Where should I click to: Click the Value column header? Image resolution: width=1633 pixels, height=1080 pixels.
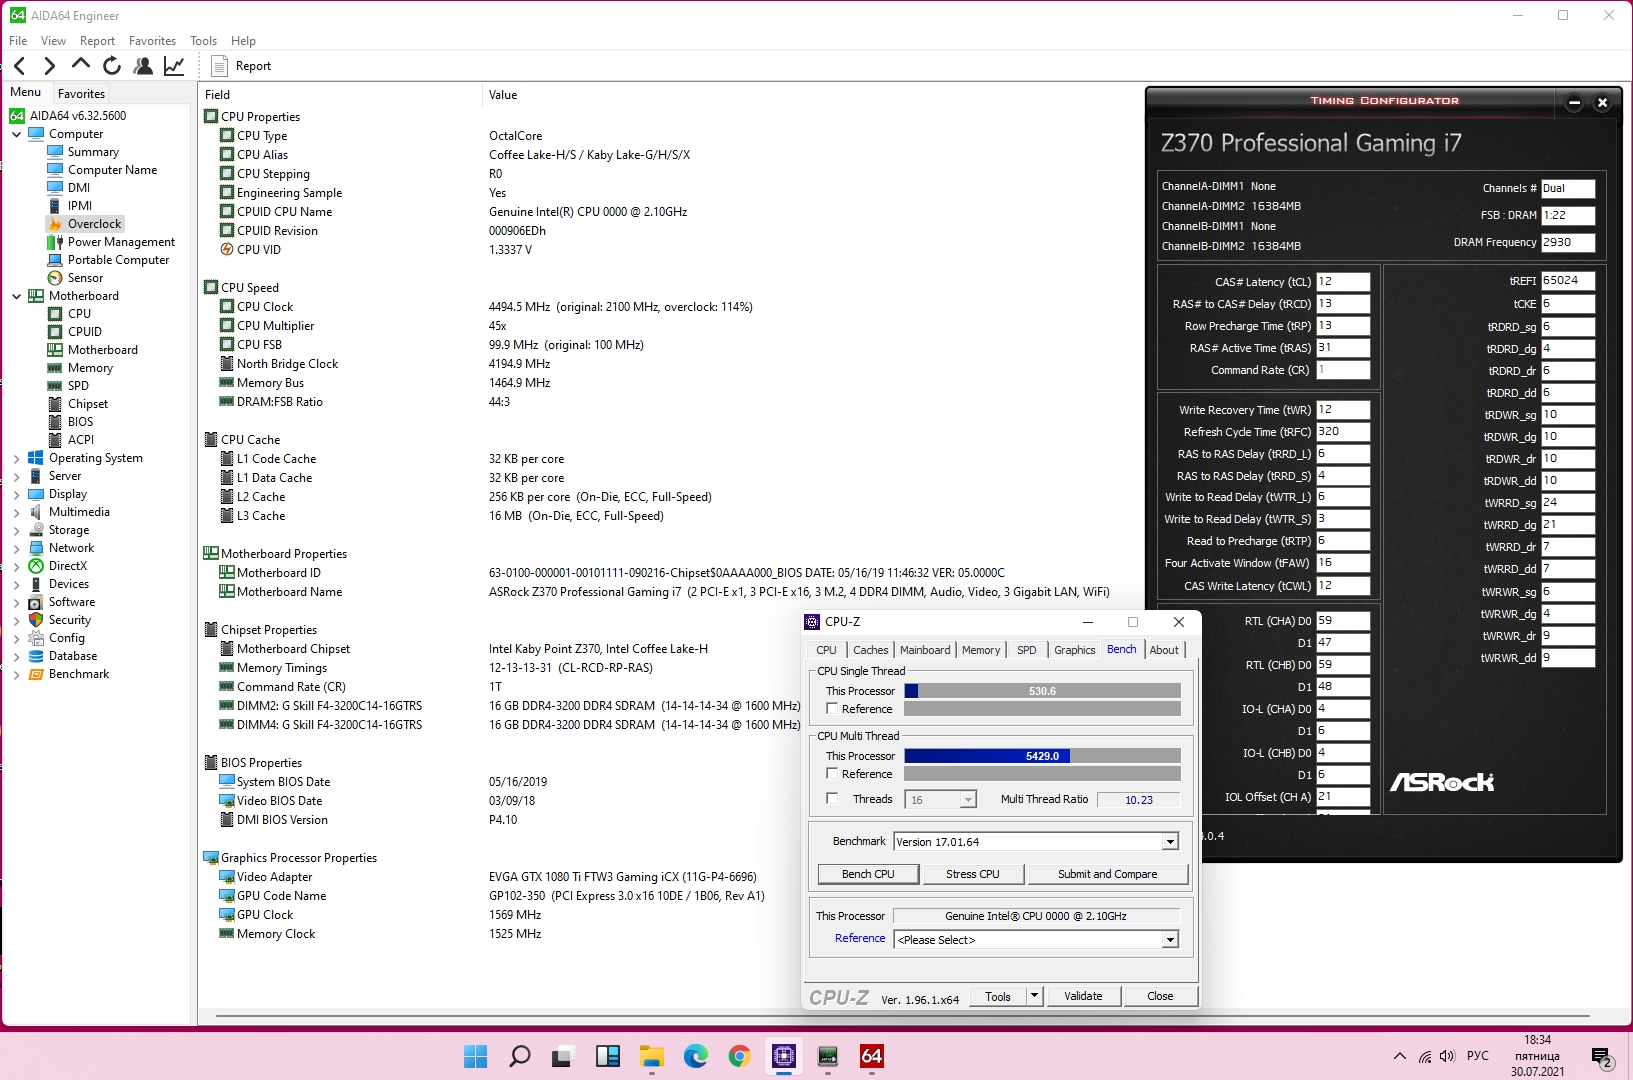tap(503, 95)
